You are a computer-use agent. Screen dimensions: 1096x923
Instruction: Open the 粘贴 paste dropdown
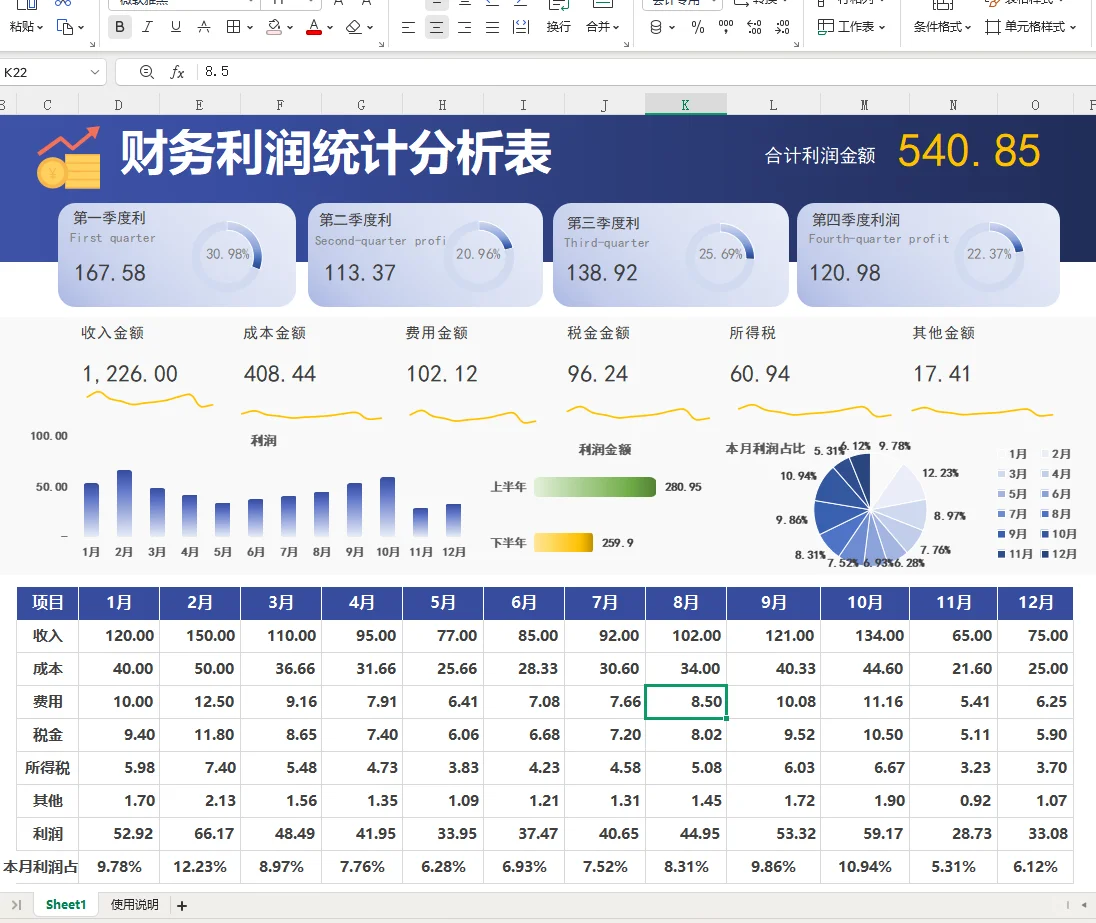point(26,27)
